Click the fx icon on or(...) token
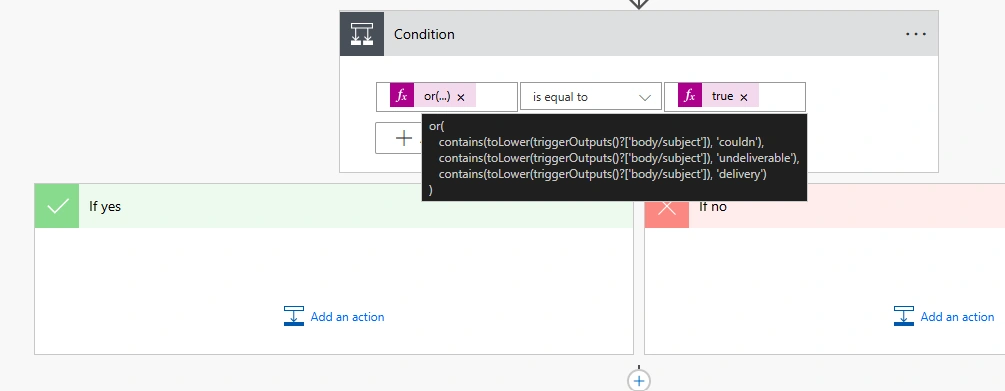 (402, 96)
